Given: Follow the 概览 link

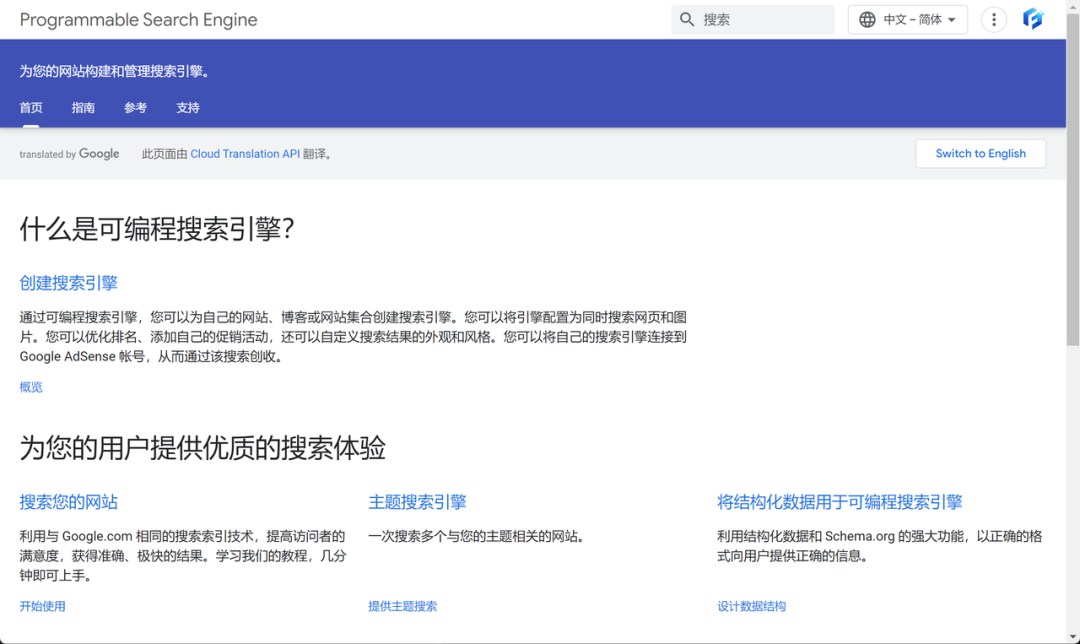Looking at the screenshot, I should [x=31, y=387].
